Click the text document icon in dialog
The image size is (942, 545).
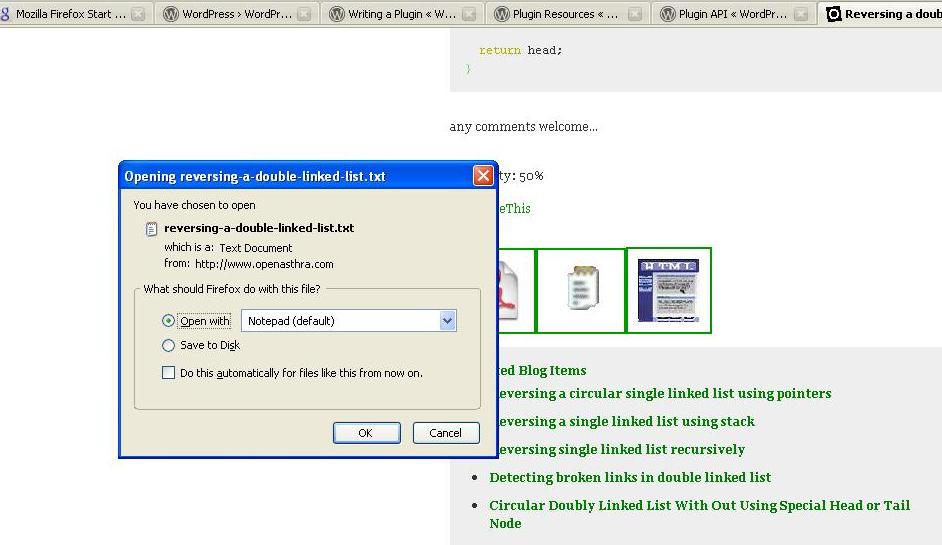[x=151, y=228]
